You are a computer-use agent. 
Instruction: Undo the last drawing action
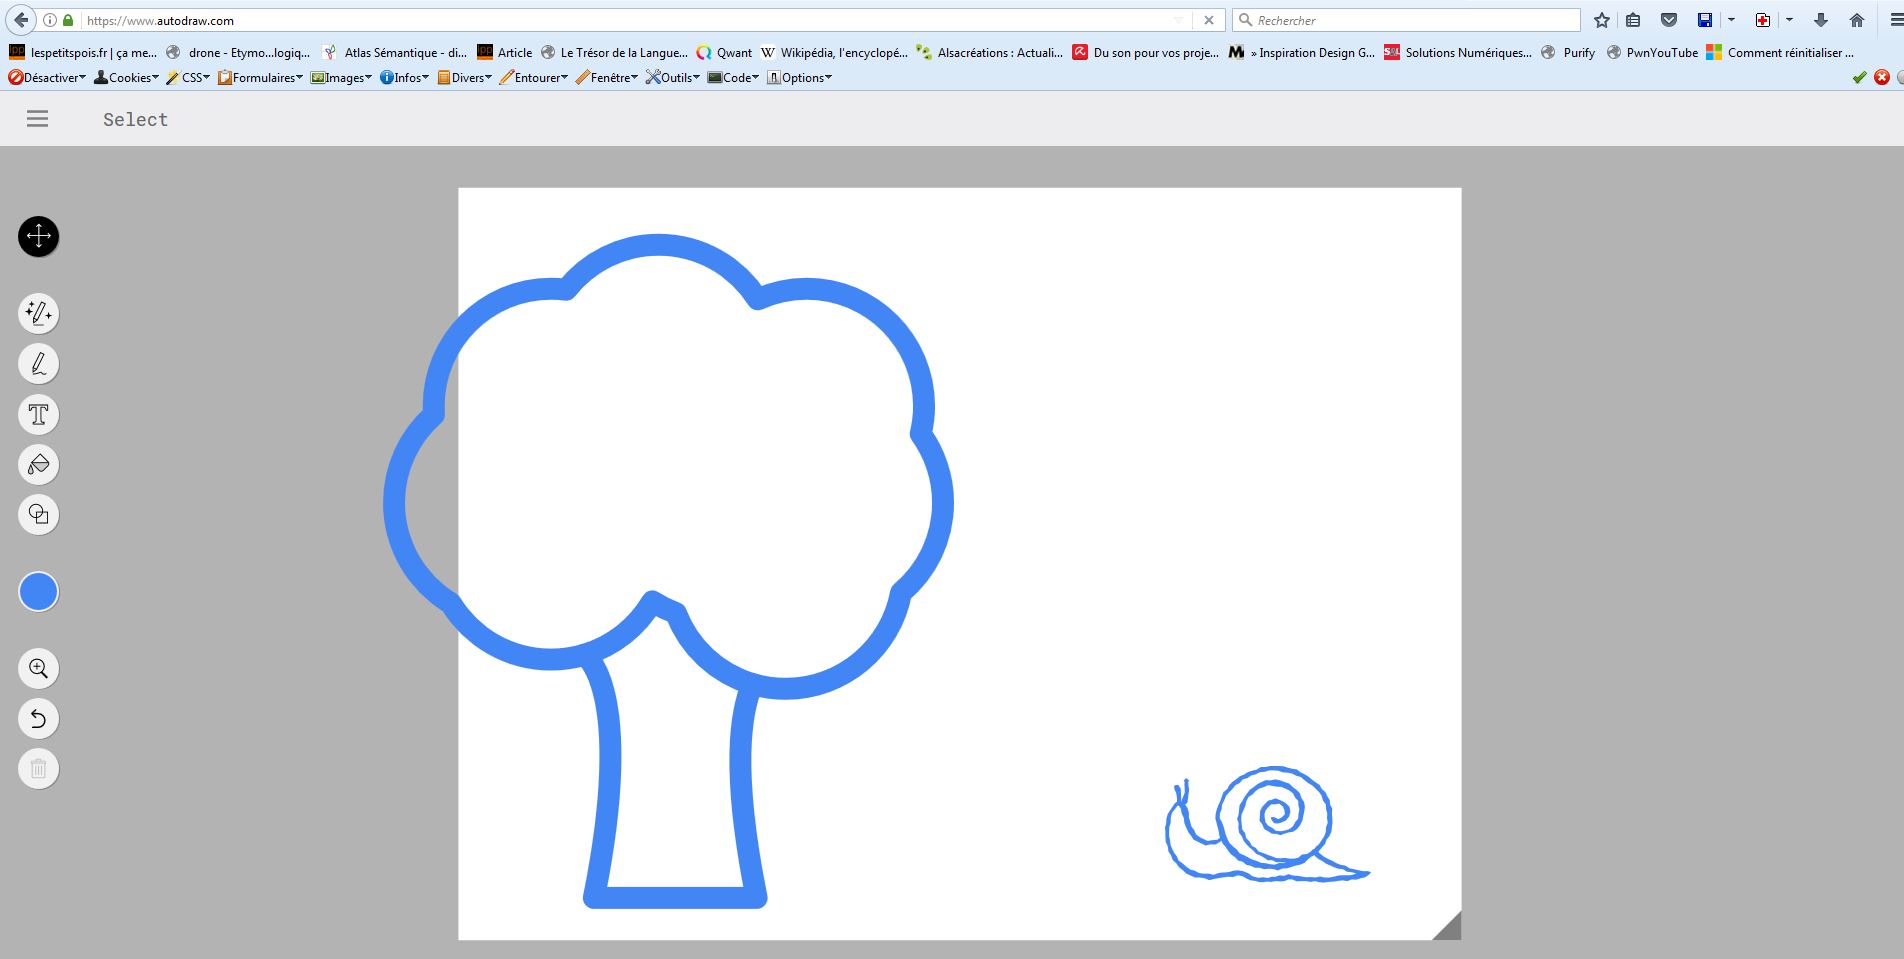pyautogui.click(x=38, y=718)
